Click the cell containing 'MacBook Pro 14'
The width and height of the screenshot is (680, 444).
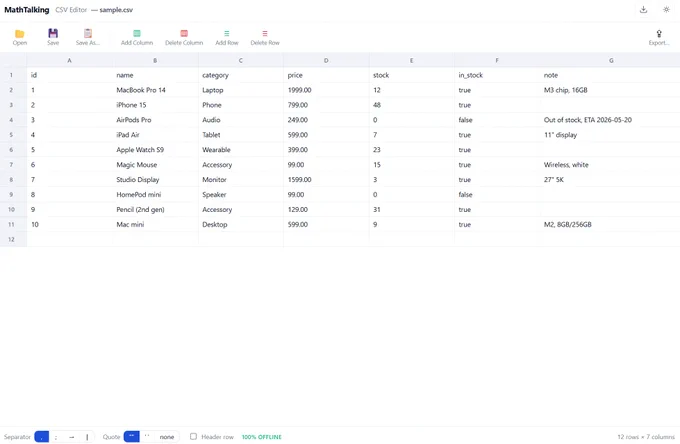(x=155, y=90)
